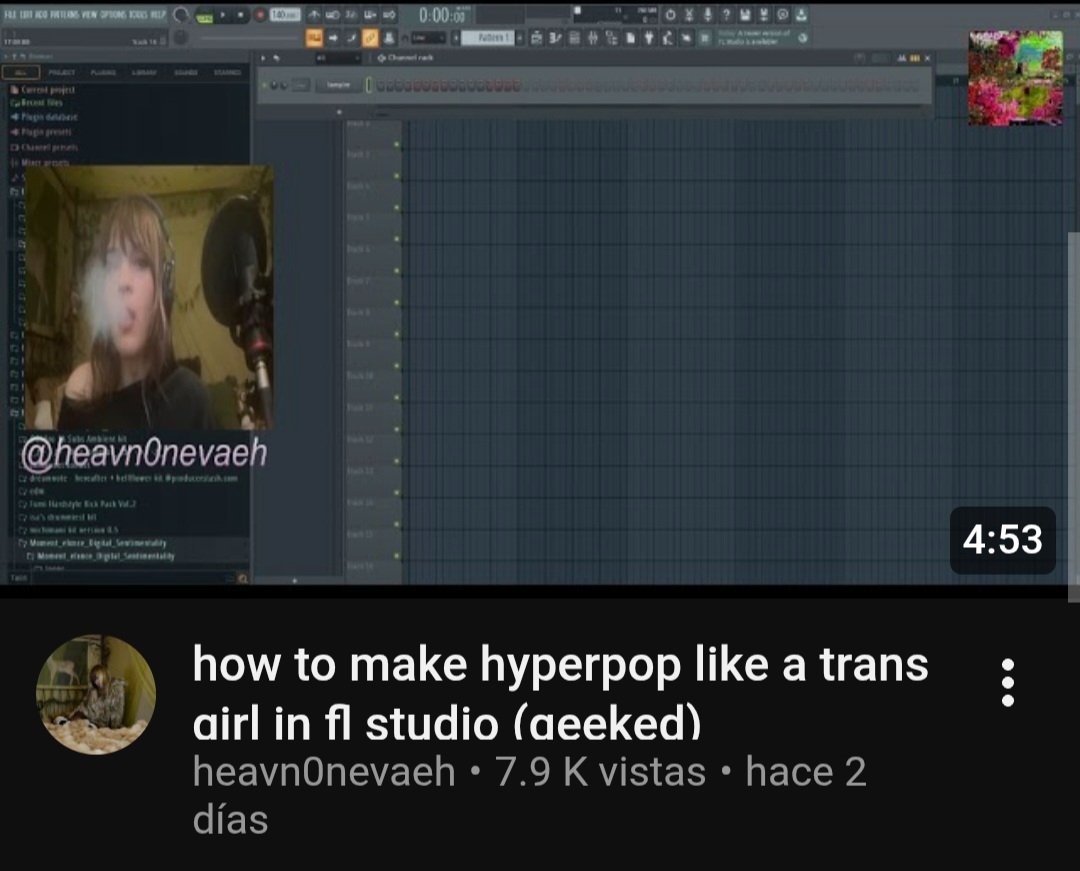1080x871 pixels.
Task: Click the 'A newer version of FL Studio' notice
Action: (754, 37)
